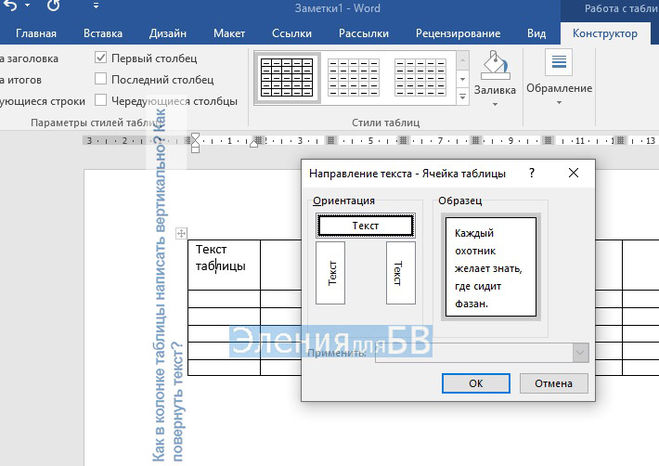Click the Заливка paint bucket icon

click(495, 65)
